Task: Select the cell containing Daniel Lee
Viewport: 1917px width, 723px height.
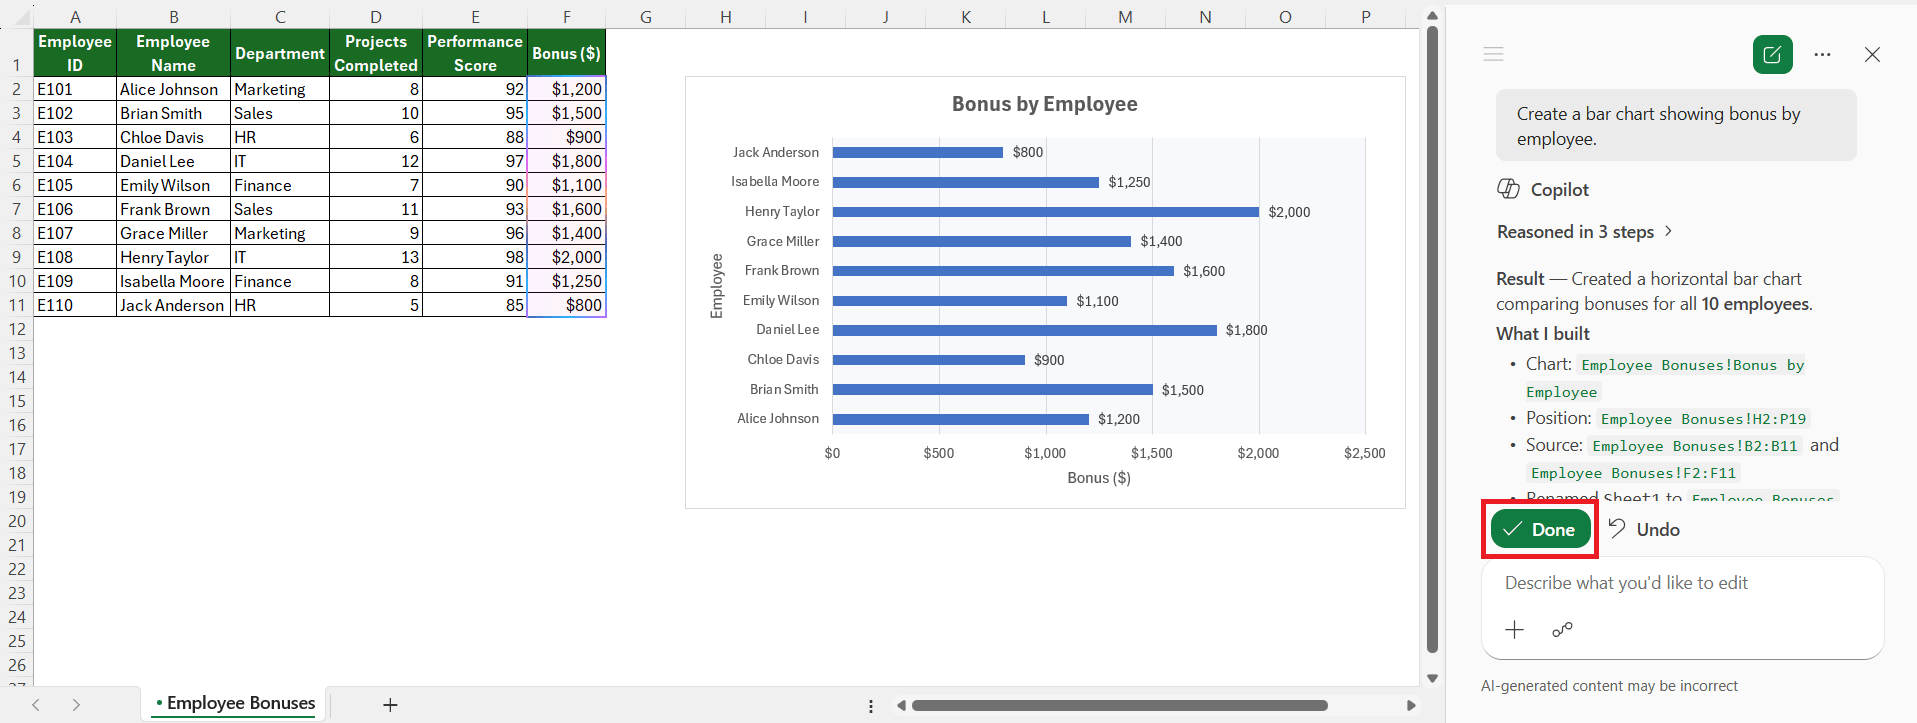Action: [x=173, y=161]
